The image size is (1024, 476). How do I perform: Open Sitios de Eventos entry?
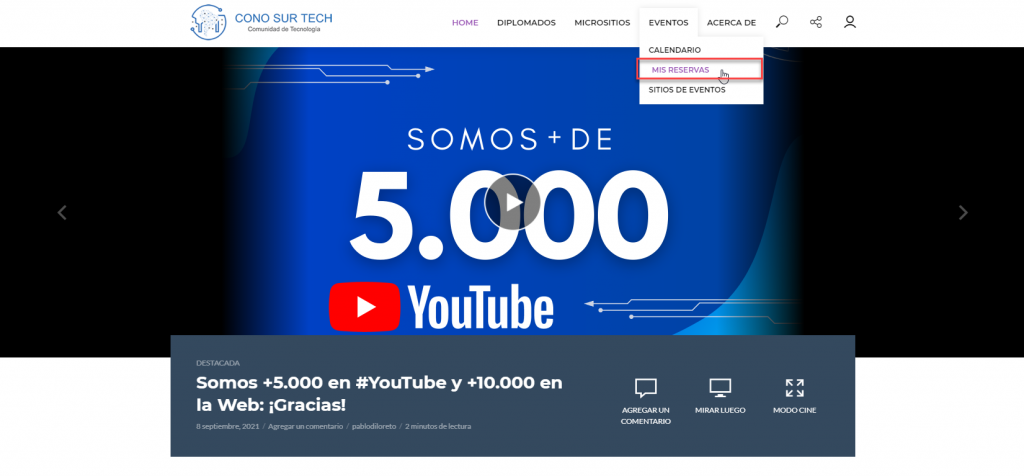(687, 90)
